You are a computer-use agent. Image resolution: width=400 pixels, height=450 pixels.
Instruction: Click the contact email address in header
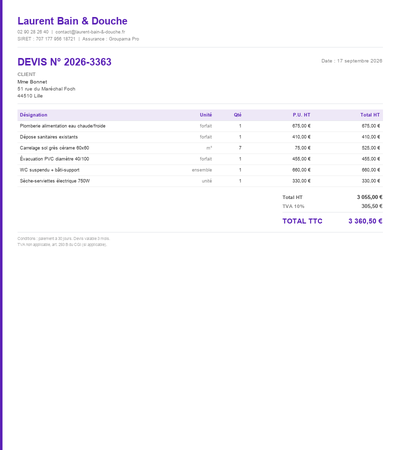[90, 32]
